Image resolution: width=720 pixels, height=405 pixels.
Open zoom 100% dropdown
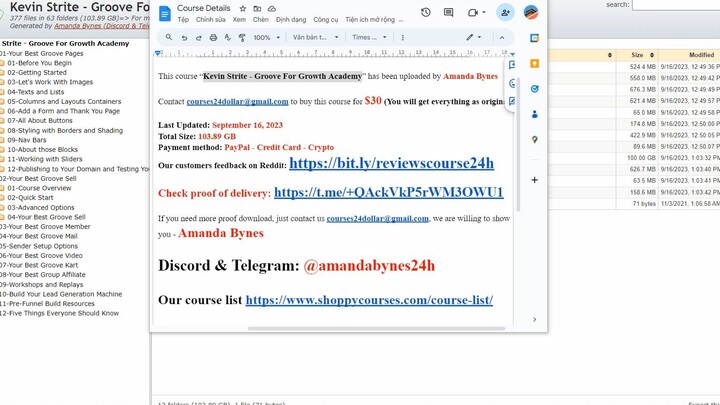click(x=266, y=38)
